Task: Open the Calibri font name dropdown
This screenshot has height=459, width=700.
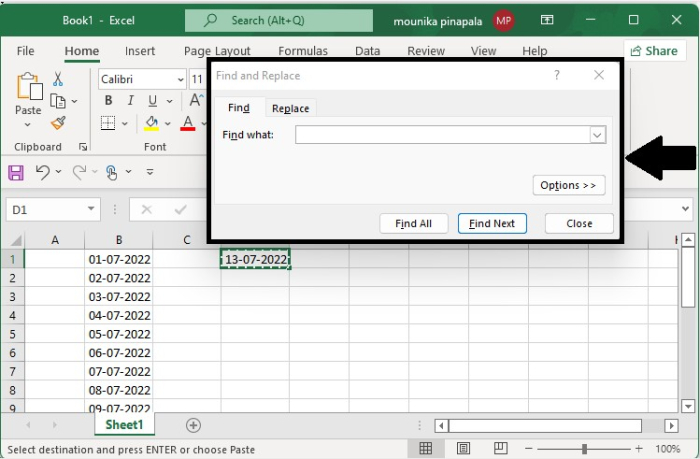Action: (180, 79)
